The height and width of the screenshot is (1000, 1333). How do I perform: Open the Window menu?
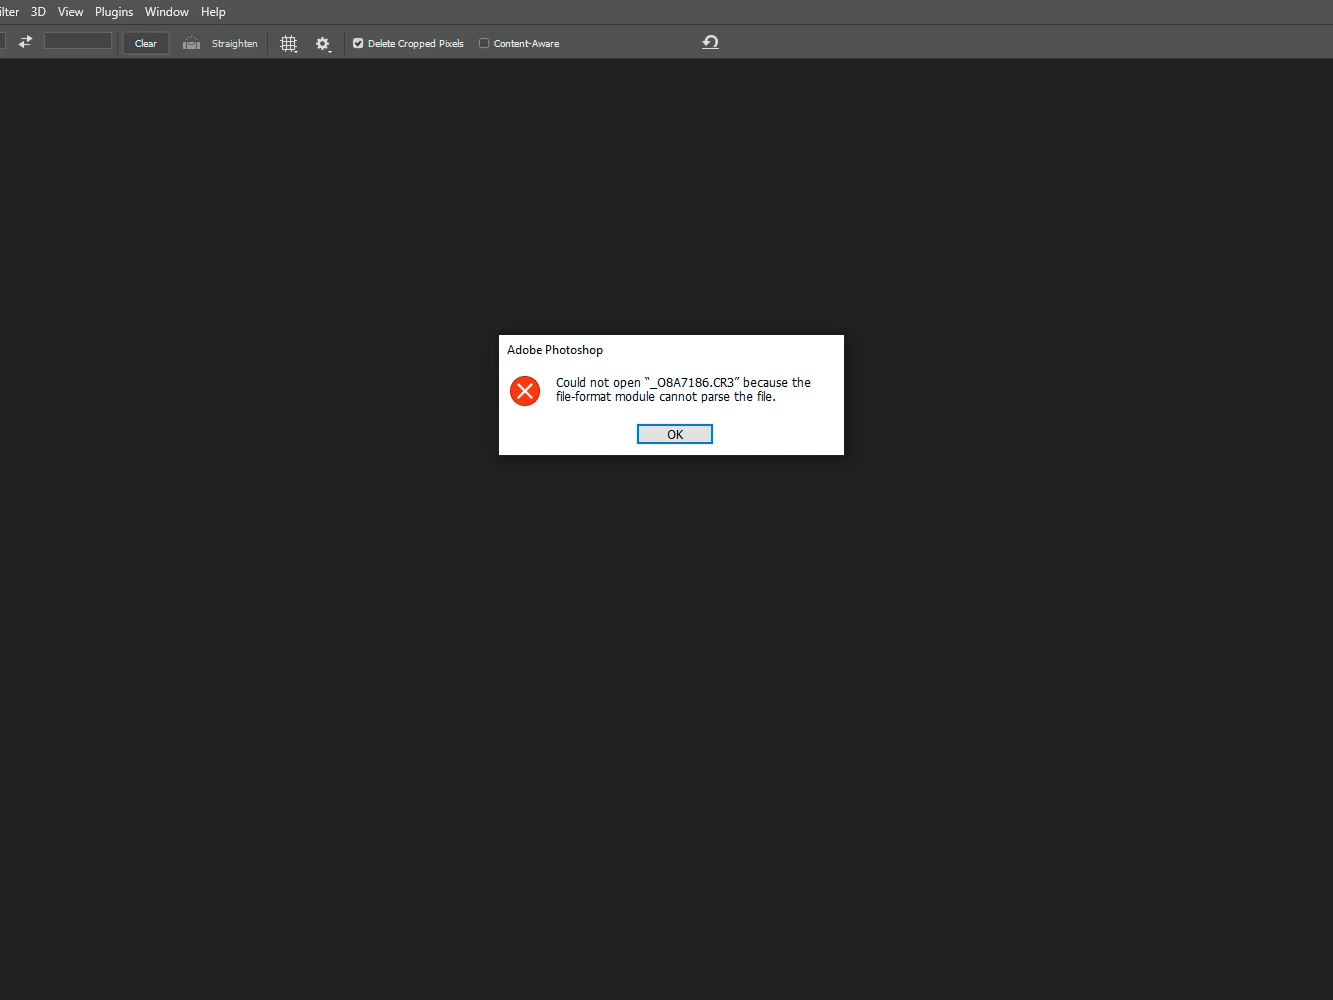167,12
